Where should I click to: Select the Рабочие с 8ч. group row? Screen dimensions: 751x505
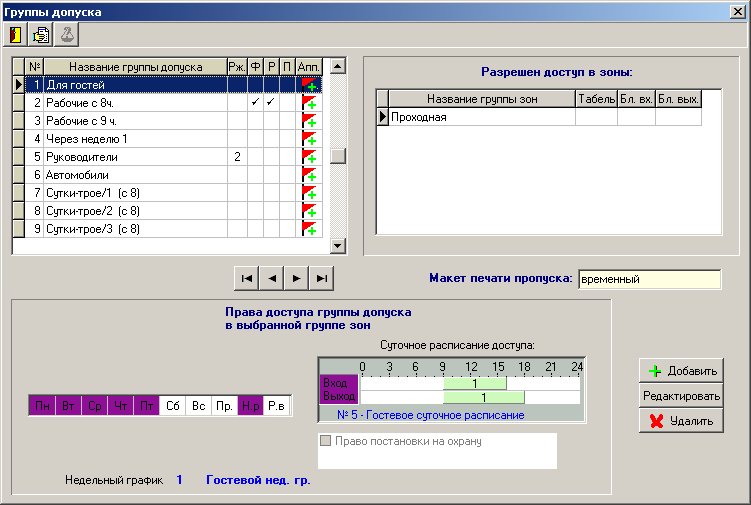pyautogui.click(x=168, y=103)
